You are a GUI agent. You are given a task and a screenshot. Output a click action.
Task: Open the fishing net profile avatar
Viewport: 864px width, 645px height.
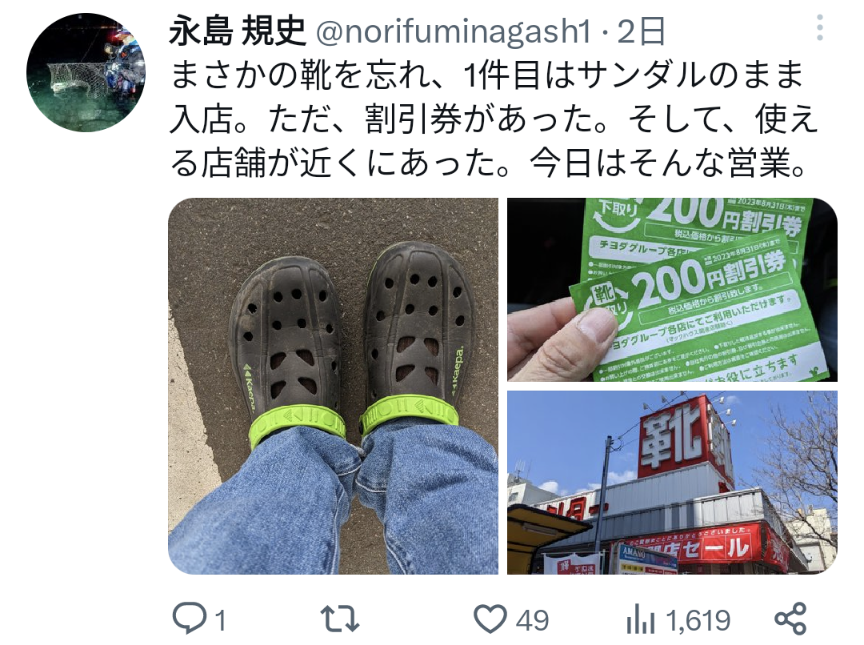(86, 72)
